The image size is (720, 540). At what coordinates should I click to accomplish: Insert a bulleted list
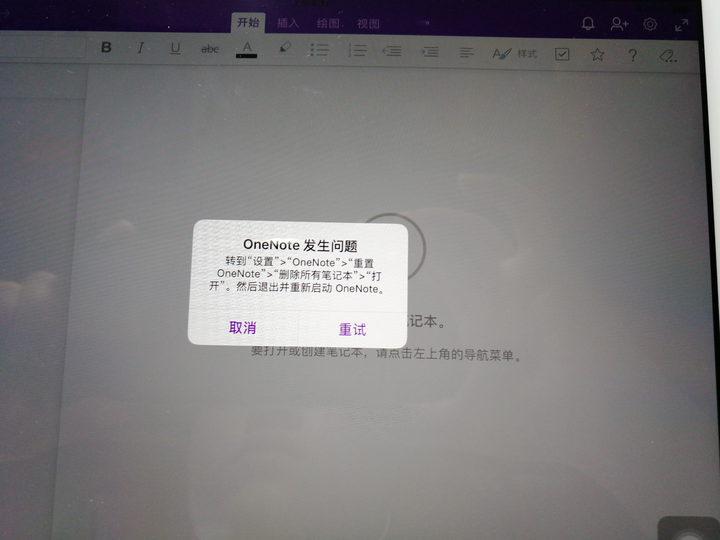pyautogui.click(x=319, y=50)
